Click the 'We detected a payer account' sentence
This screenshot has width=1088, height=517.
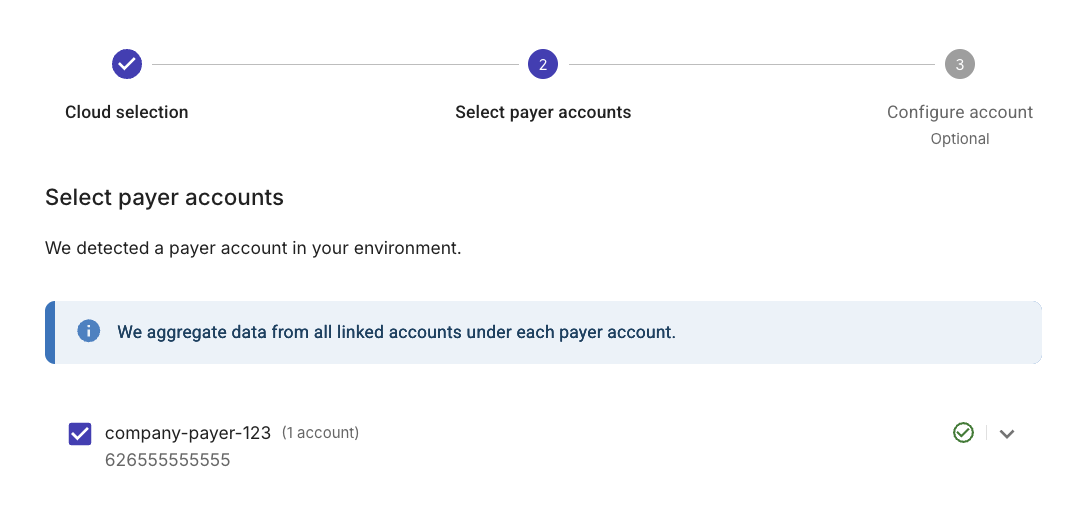coord(253,248)
